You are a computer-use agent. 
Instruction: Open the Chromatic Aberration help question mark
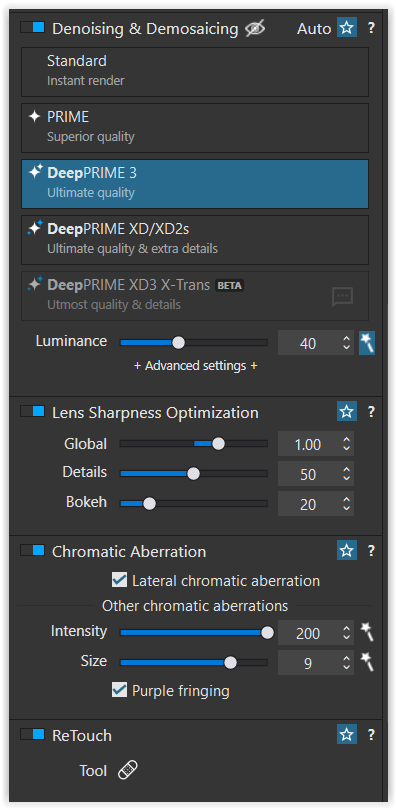tap(371, 551)
